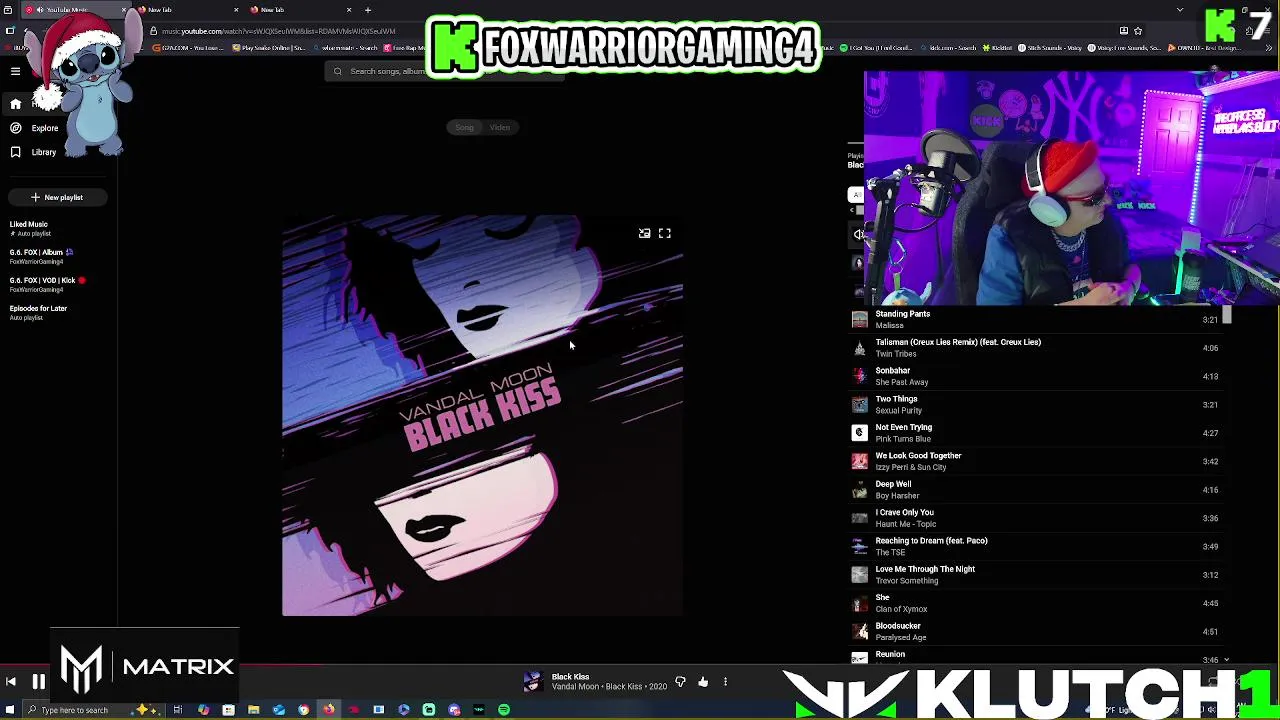Close the third New Tab

point(349,10)
